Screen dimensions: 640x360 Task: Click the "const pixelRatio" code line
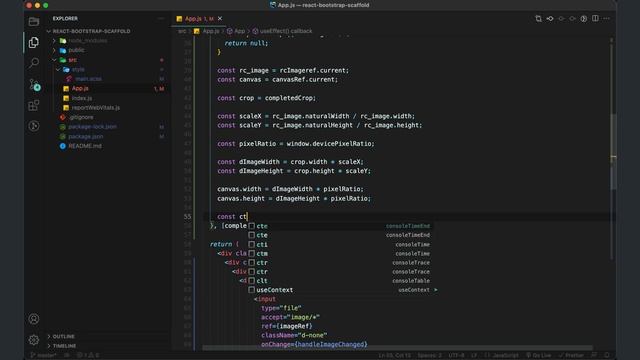pyautogui.click(x=296, y=144)
